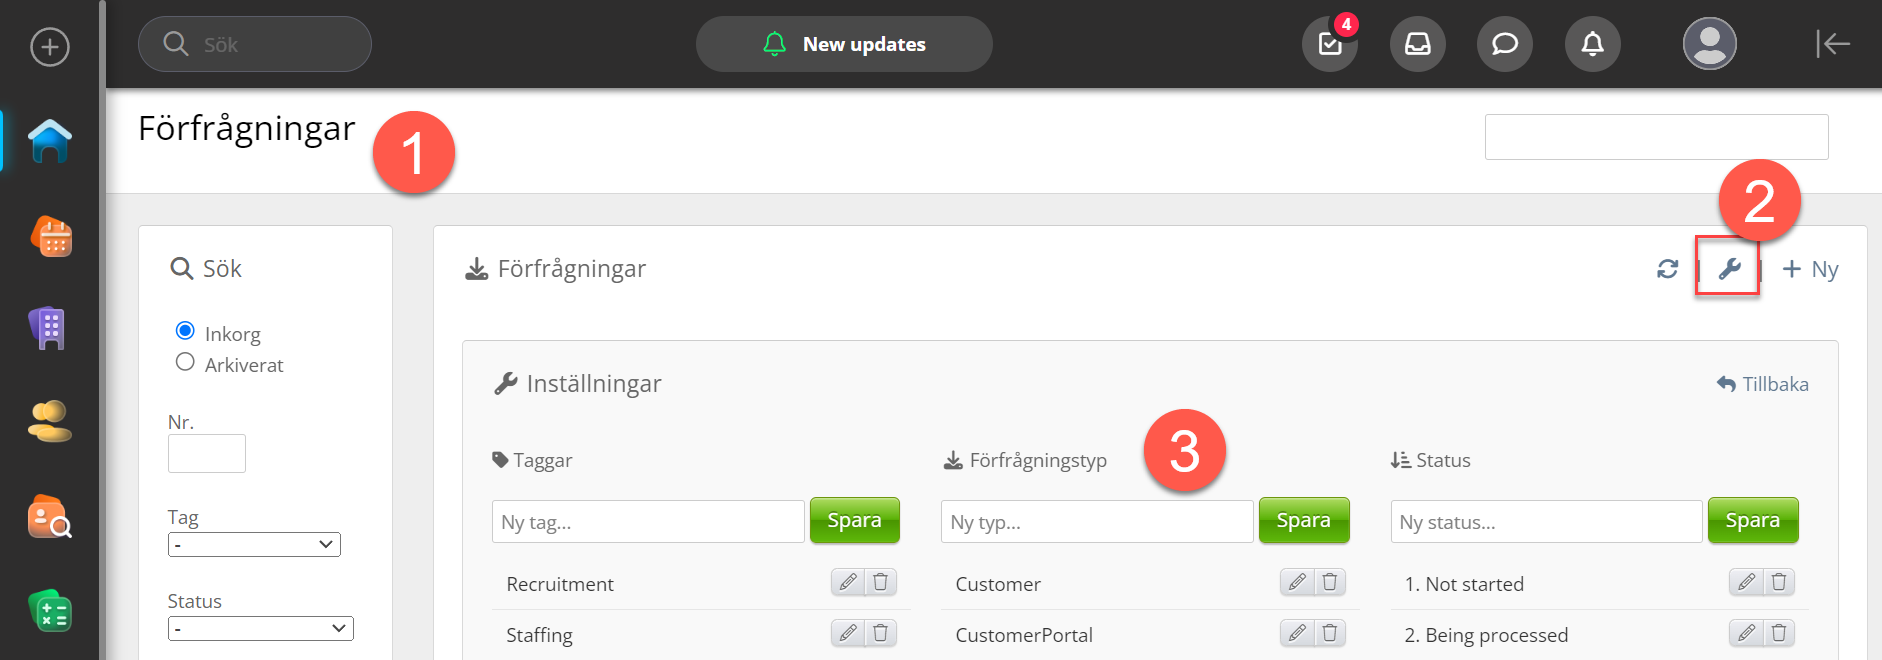Open the wrench settings icon

pyautogui.click(x=1729, y=268)
